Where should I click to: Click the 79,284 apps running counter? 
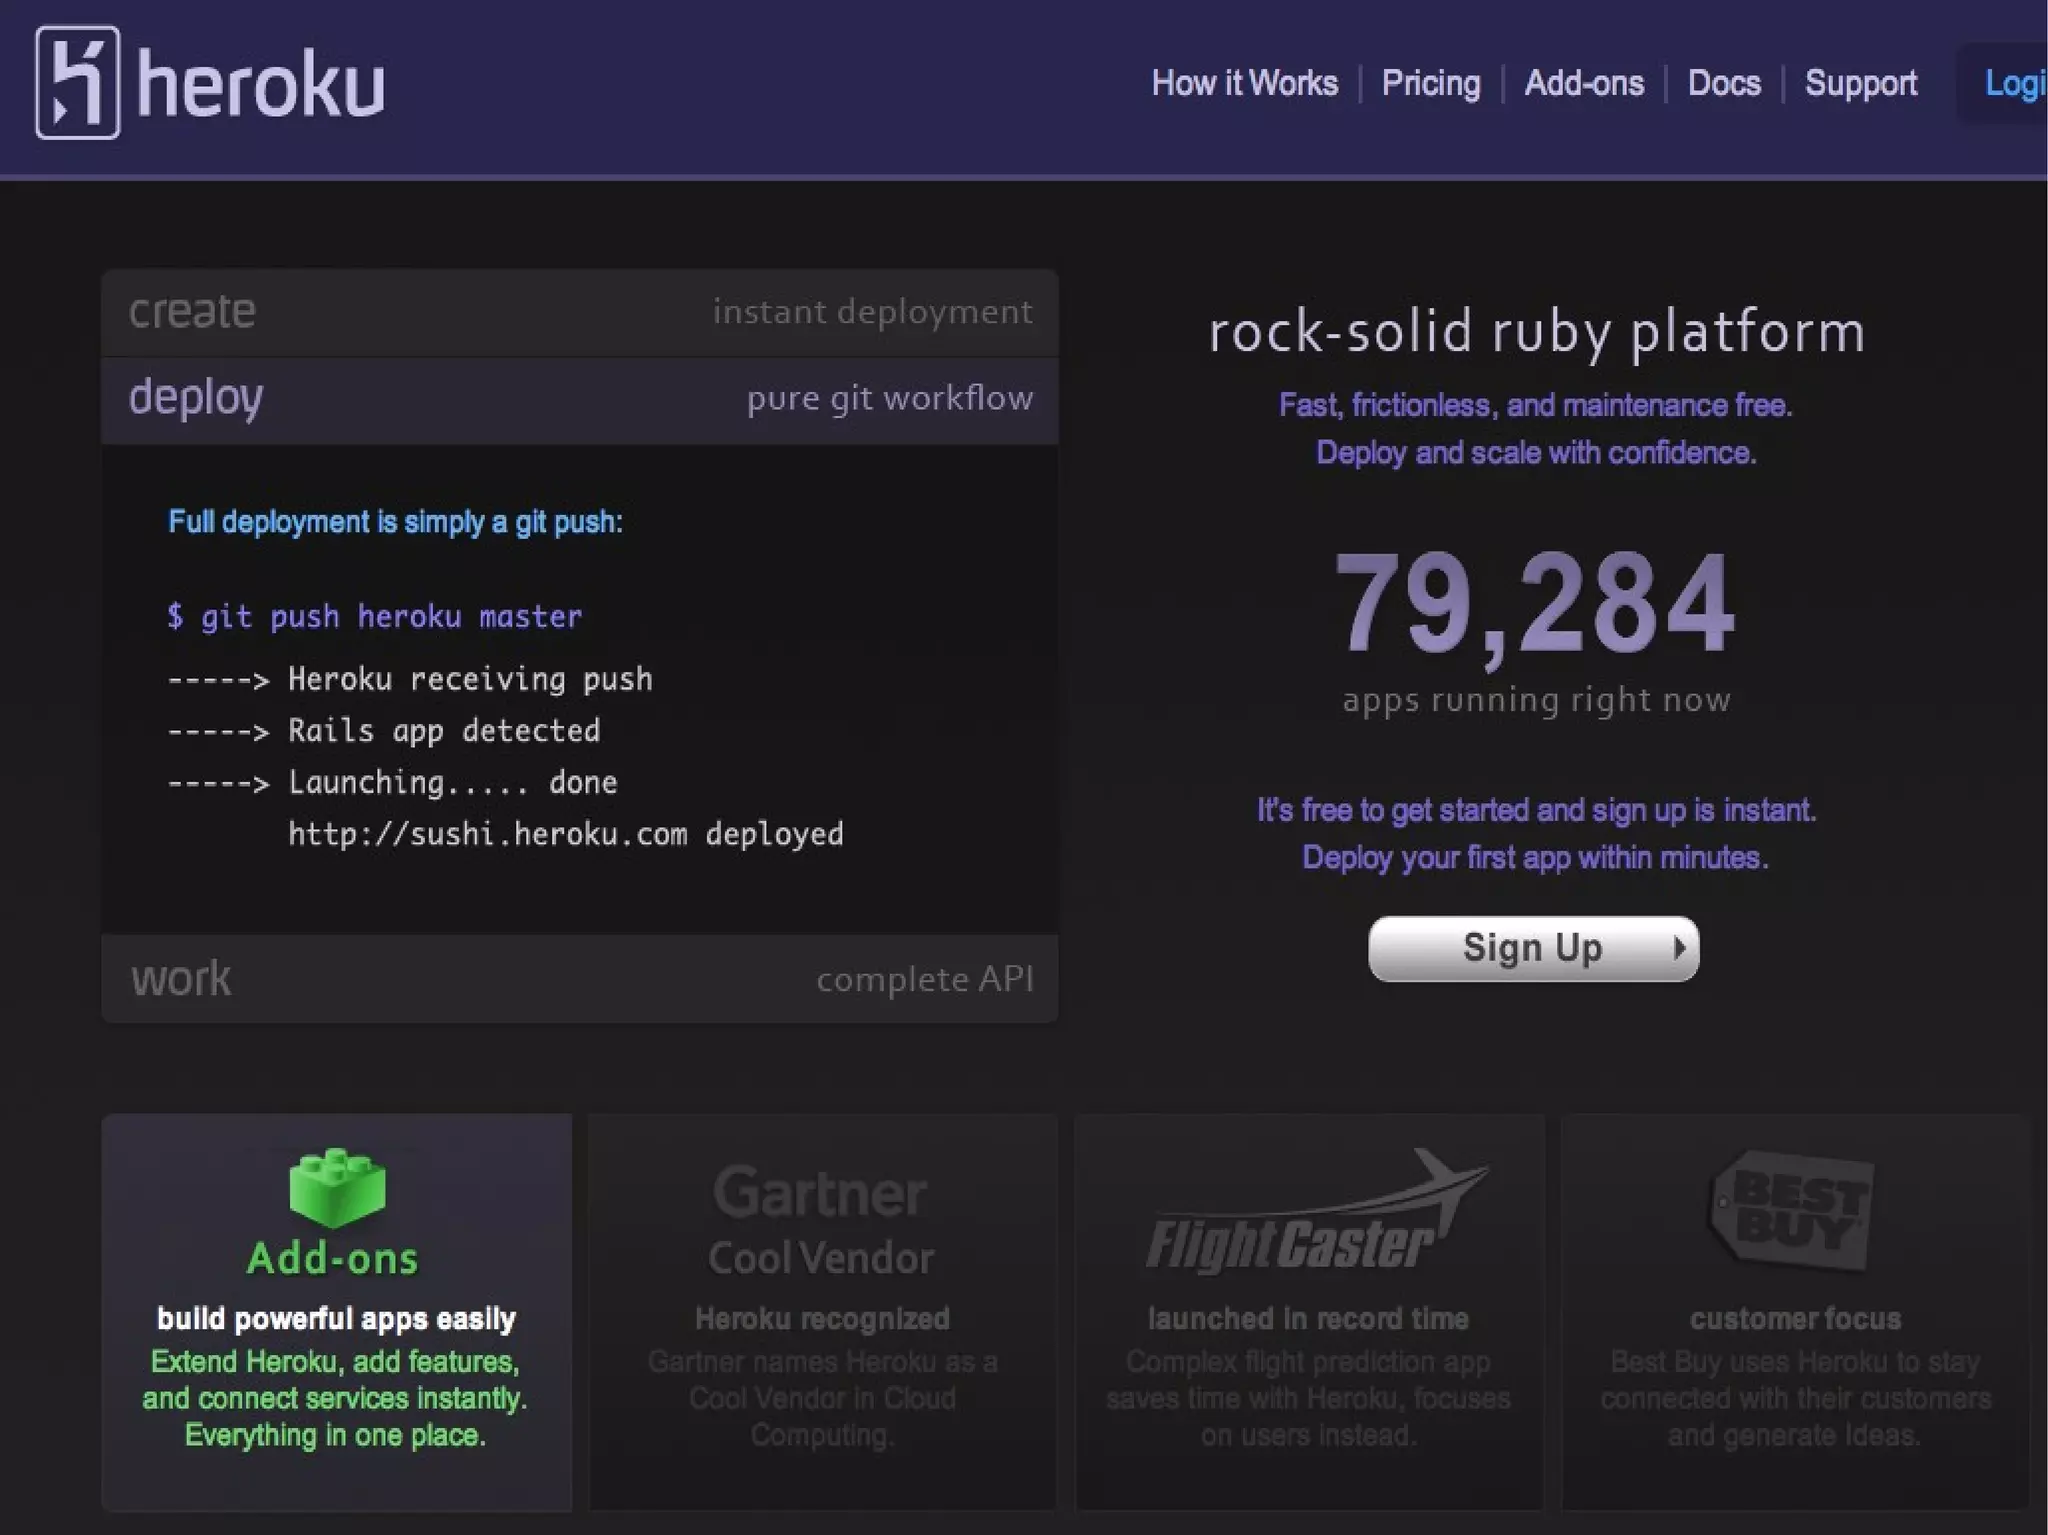point(1535,604)
